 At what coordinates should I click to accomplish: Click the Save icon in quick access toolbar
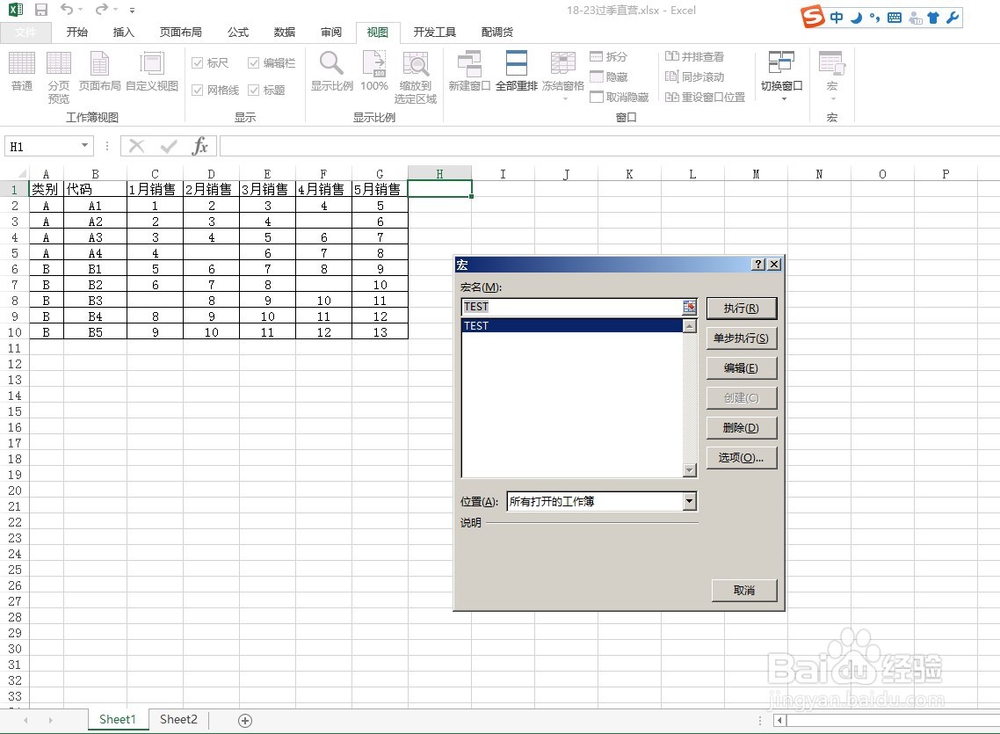point(41,10)
